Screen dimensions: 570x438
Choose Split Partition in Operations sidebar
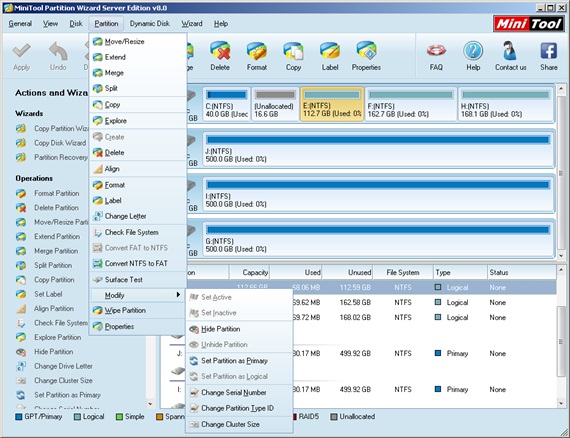[53, 265]
